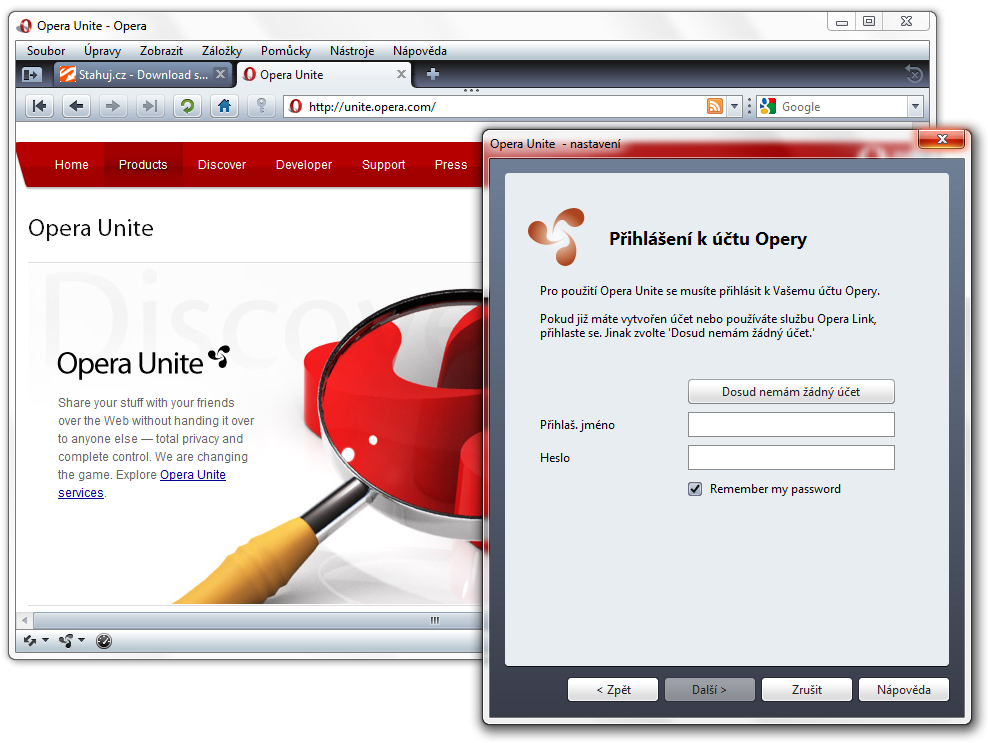This screenshot has height=743, width=988.
Task: Click the scrollbar left arrow
Action: [25, 620]
